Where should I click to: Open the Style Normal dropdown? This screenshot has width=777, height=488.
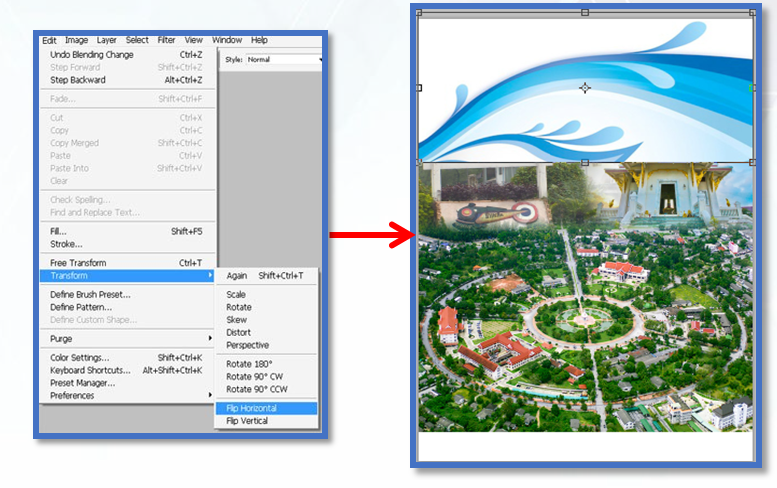[284, 59]
